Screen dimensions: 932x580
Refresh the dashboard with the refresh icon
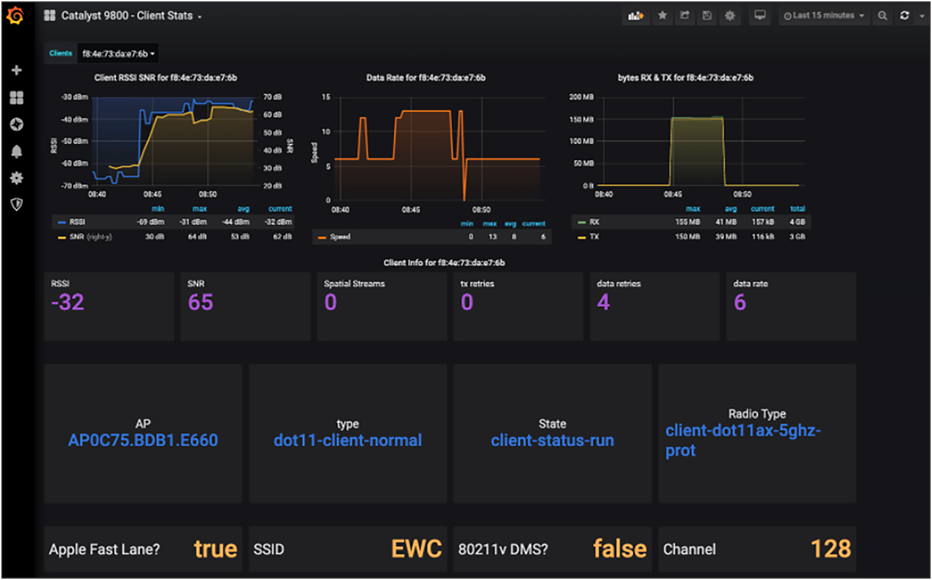pyautogui.click(x=904, y=16)
